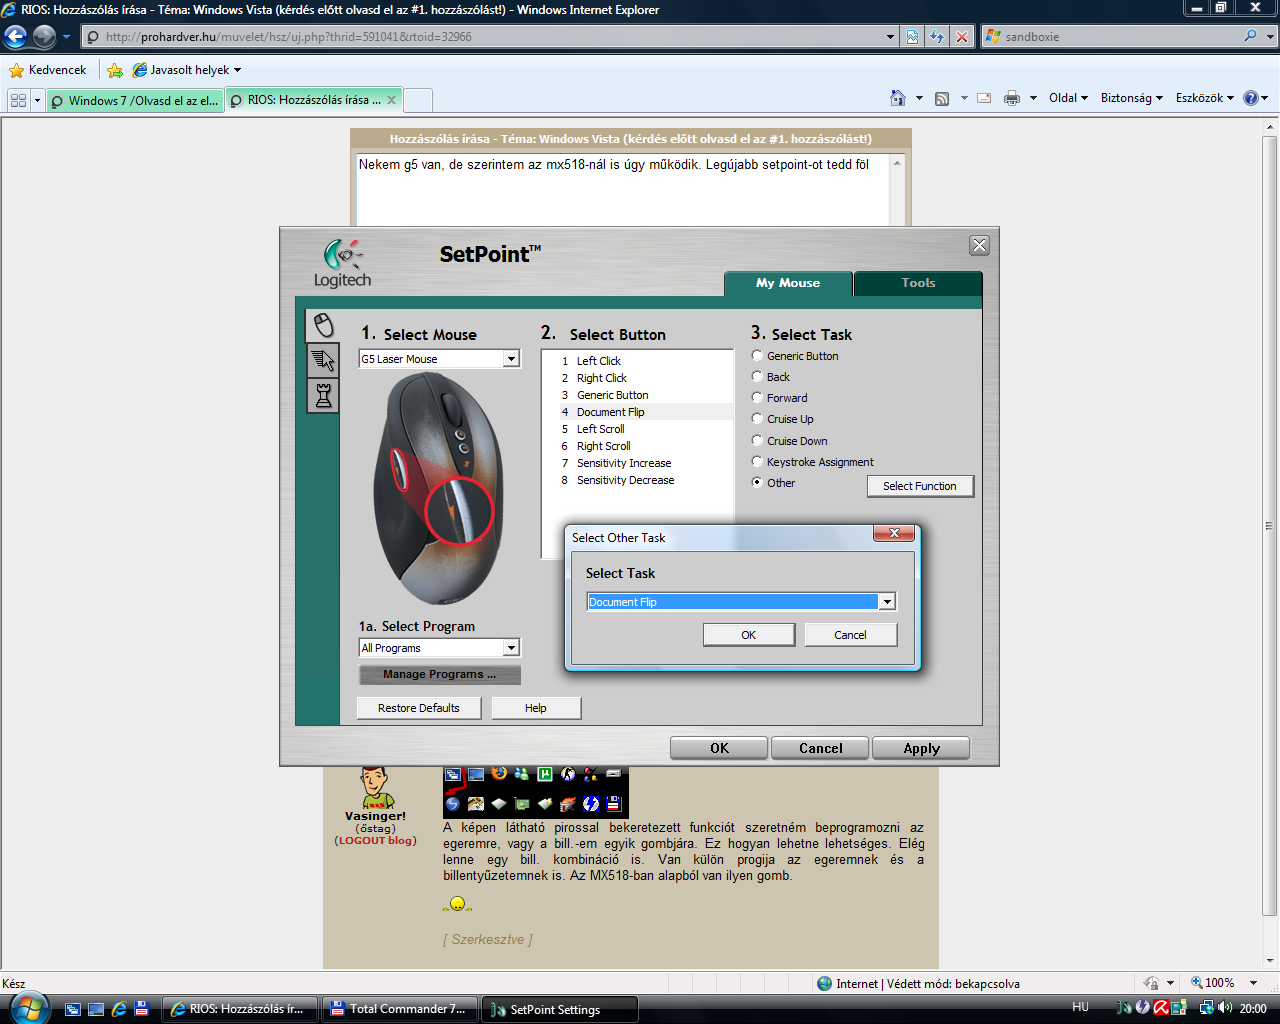Select Left Scroll in button list
Viewport: 1280px width, 1024px height.
[601, 429]
